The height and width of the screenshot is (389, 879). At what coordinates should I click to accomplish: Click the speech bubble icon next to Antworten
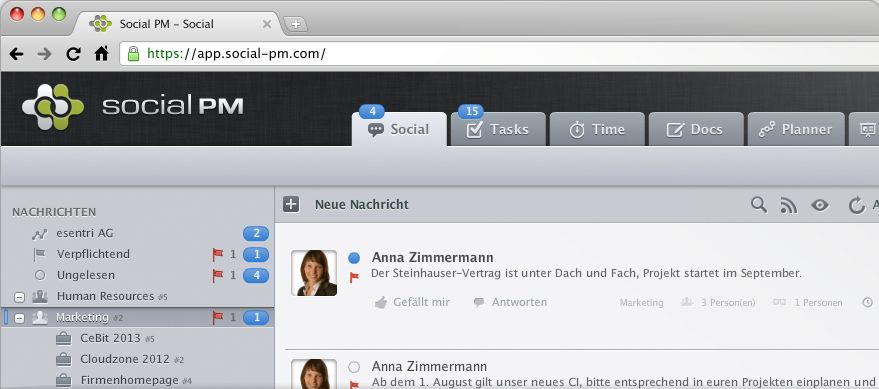tap(479, 303)
